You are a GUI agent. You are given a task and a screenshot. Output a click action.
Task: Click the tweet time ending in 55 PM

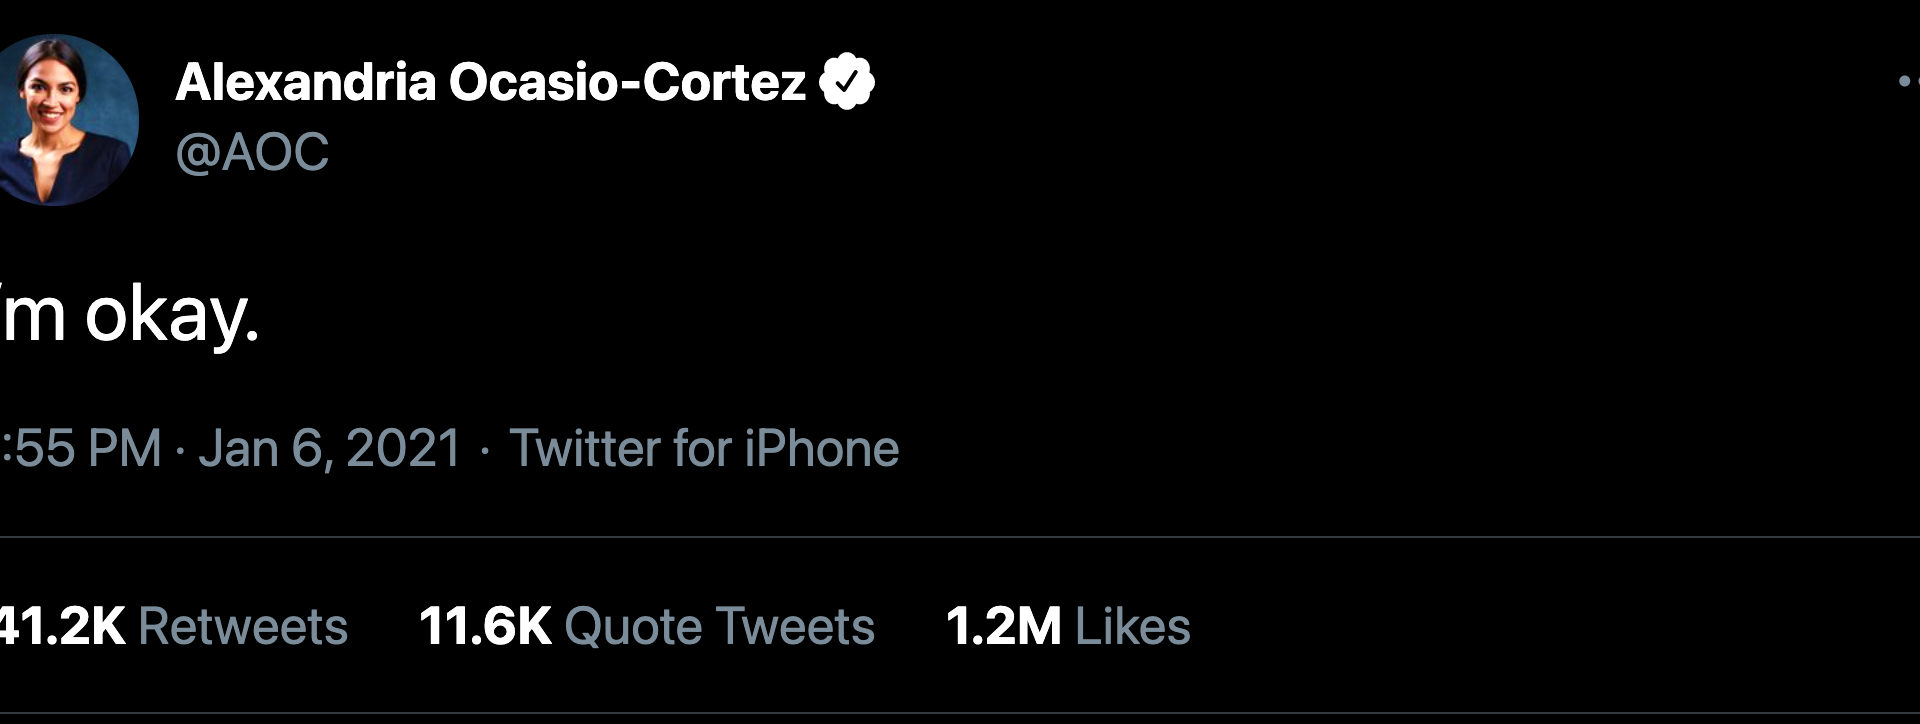[x=80, y=448]
